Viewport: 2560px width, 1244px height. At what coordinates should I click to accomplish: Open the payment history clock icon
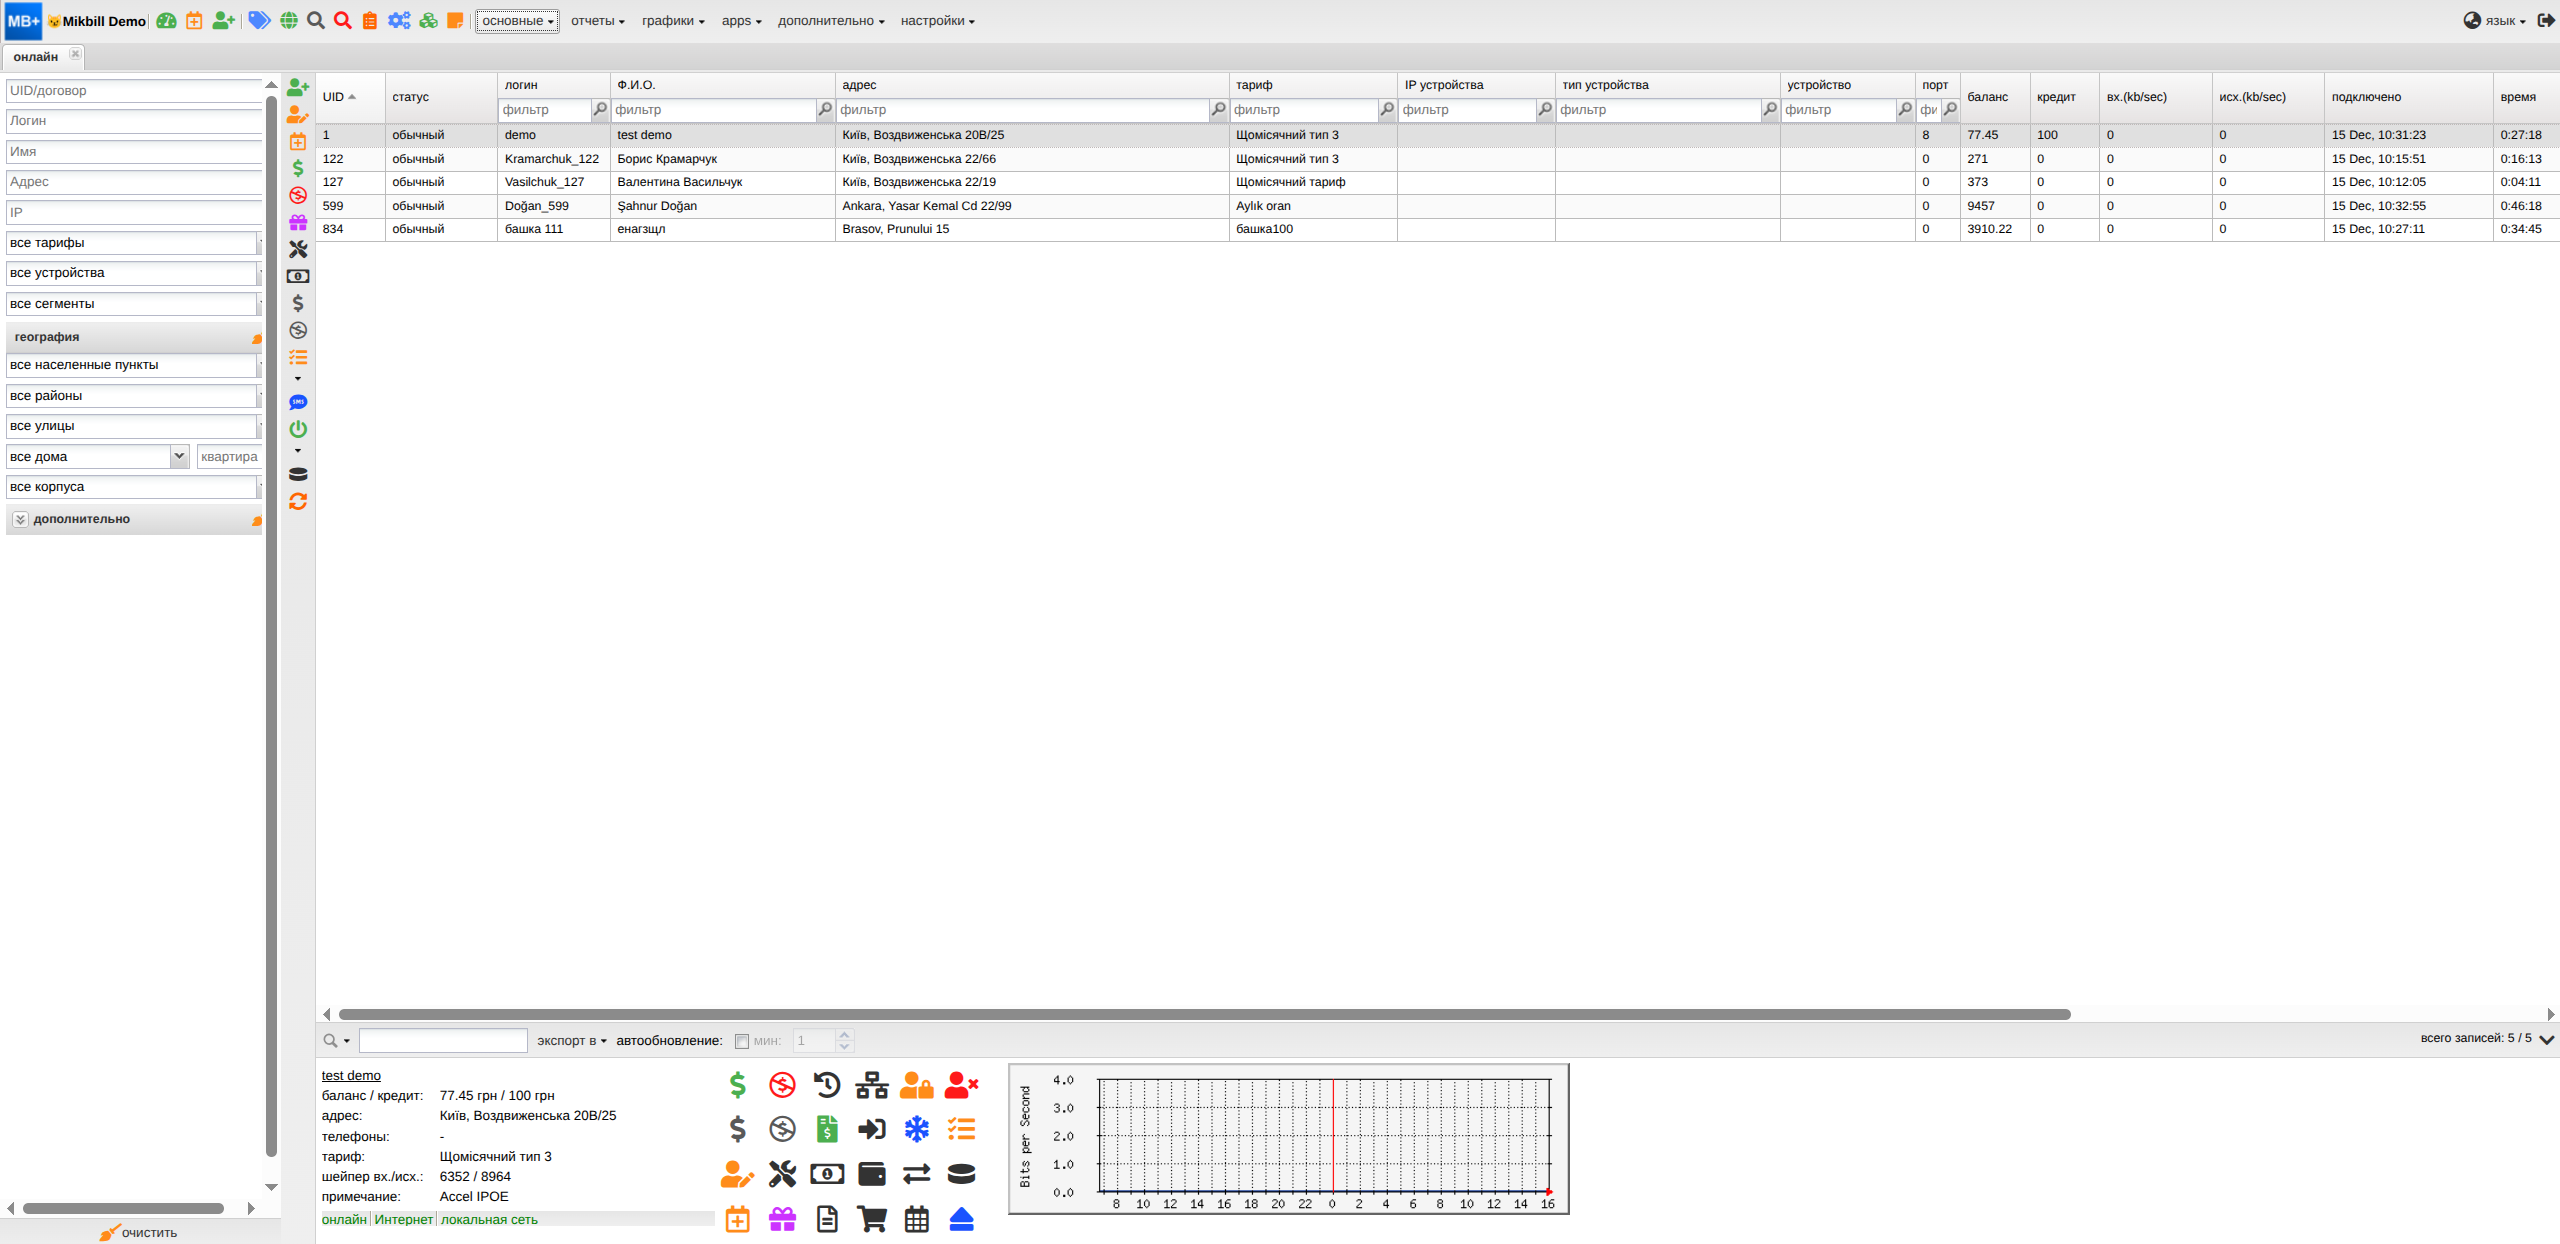click(826, 1084)
